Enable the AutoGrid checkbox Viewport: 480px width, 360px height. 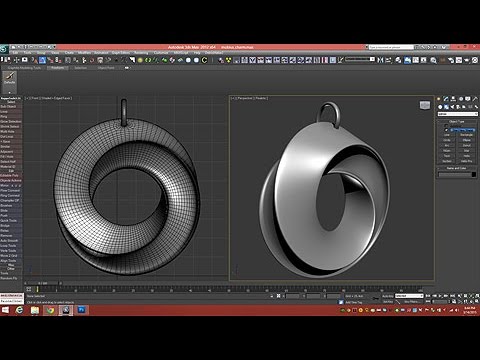(446, 125)
